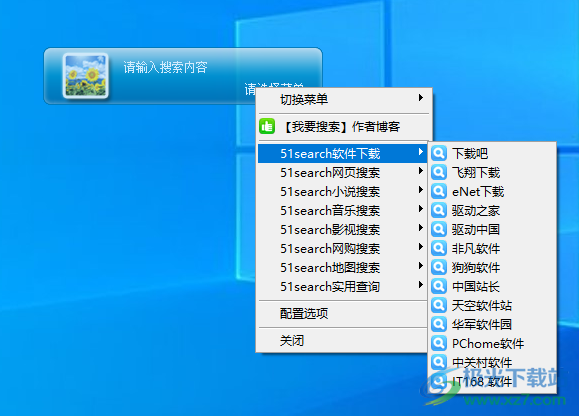
Task: Choose eNet下载 from the submenu
Action: (492, 191)
